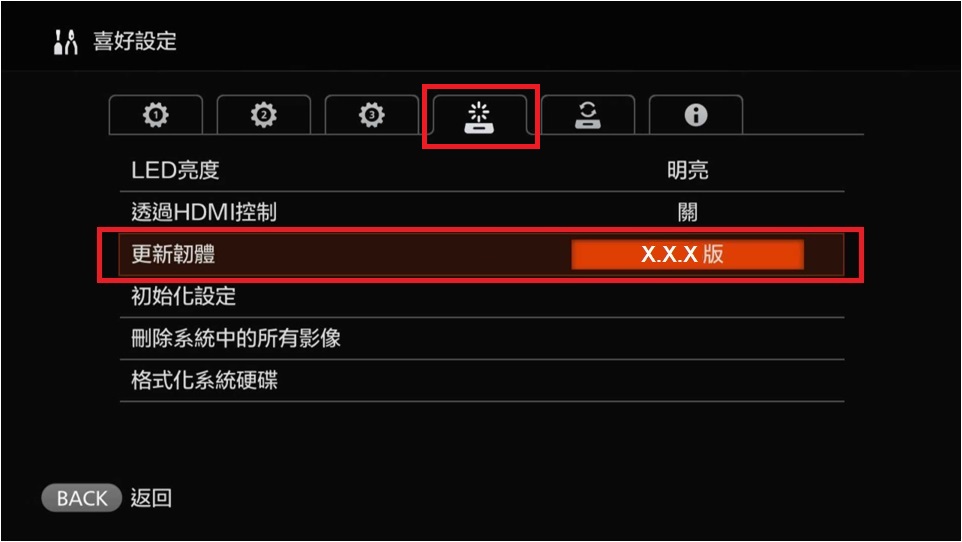The height and width of the screenshot is (542, 962).
Task: Click the BACK button
Action: pyautogui.click(x=82, y=498)
